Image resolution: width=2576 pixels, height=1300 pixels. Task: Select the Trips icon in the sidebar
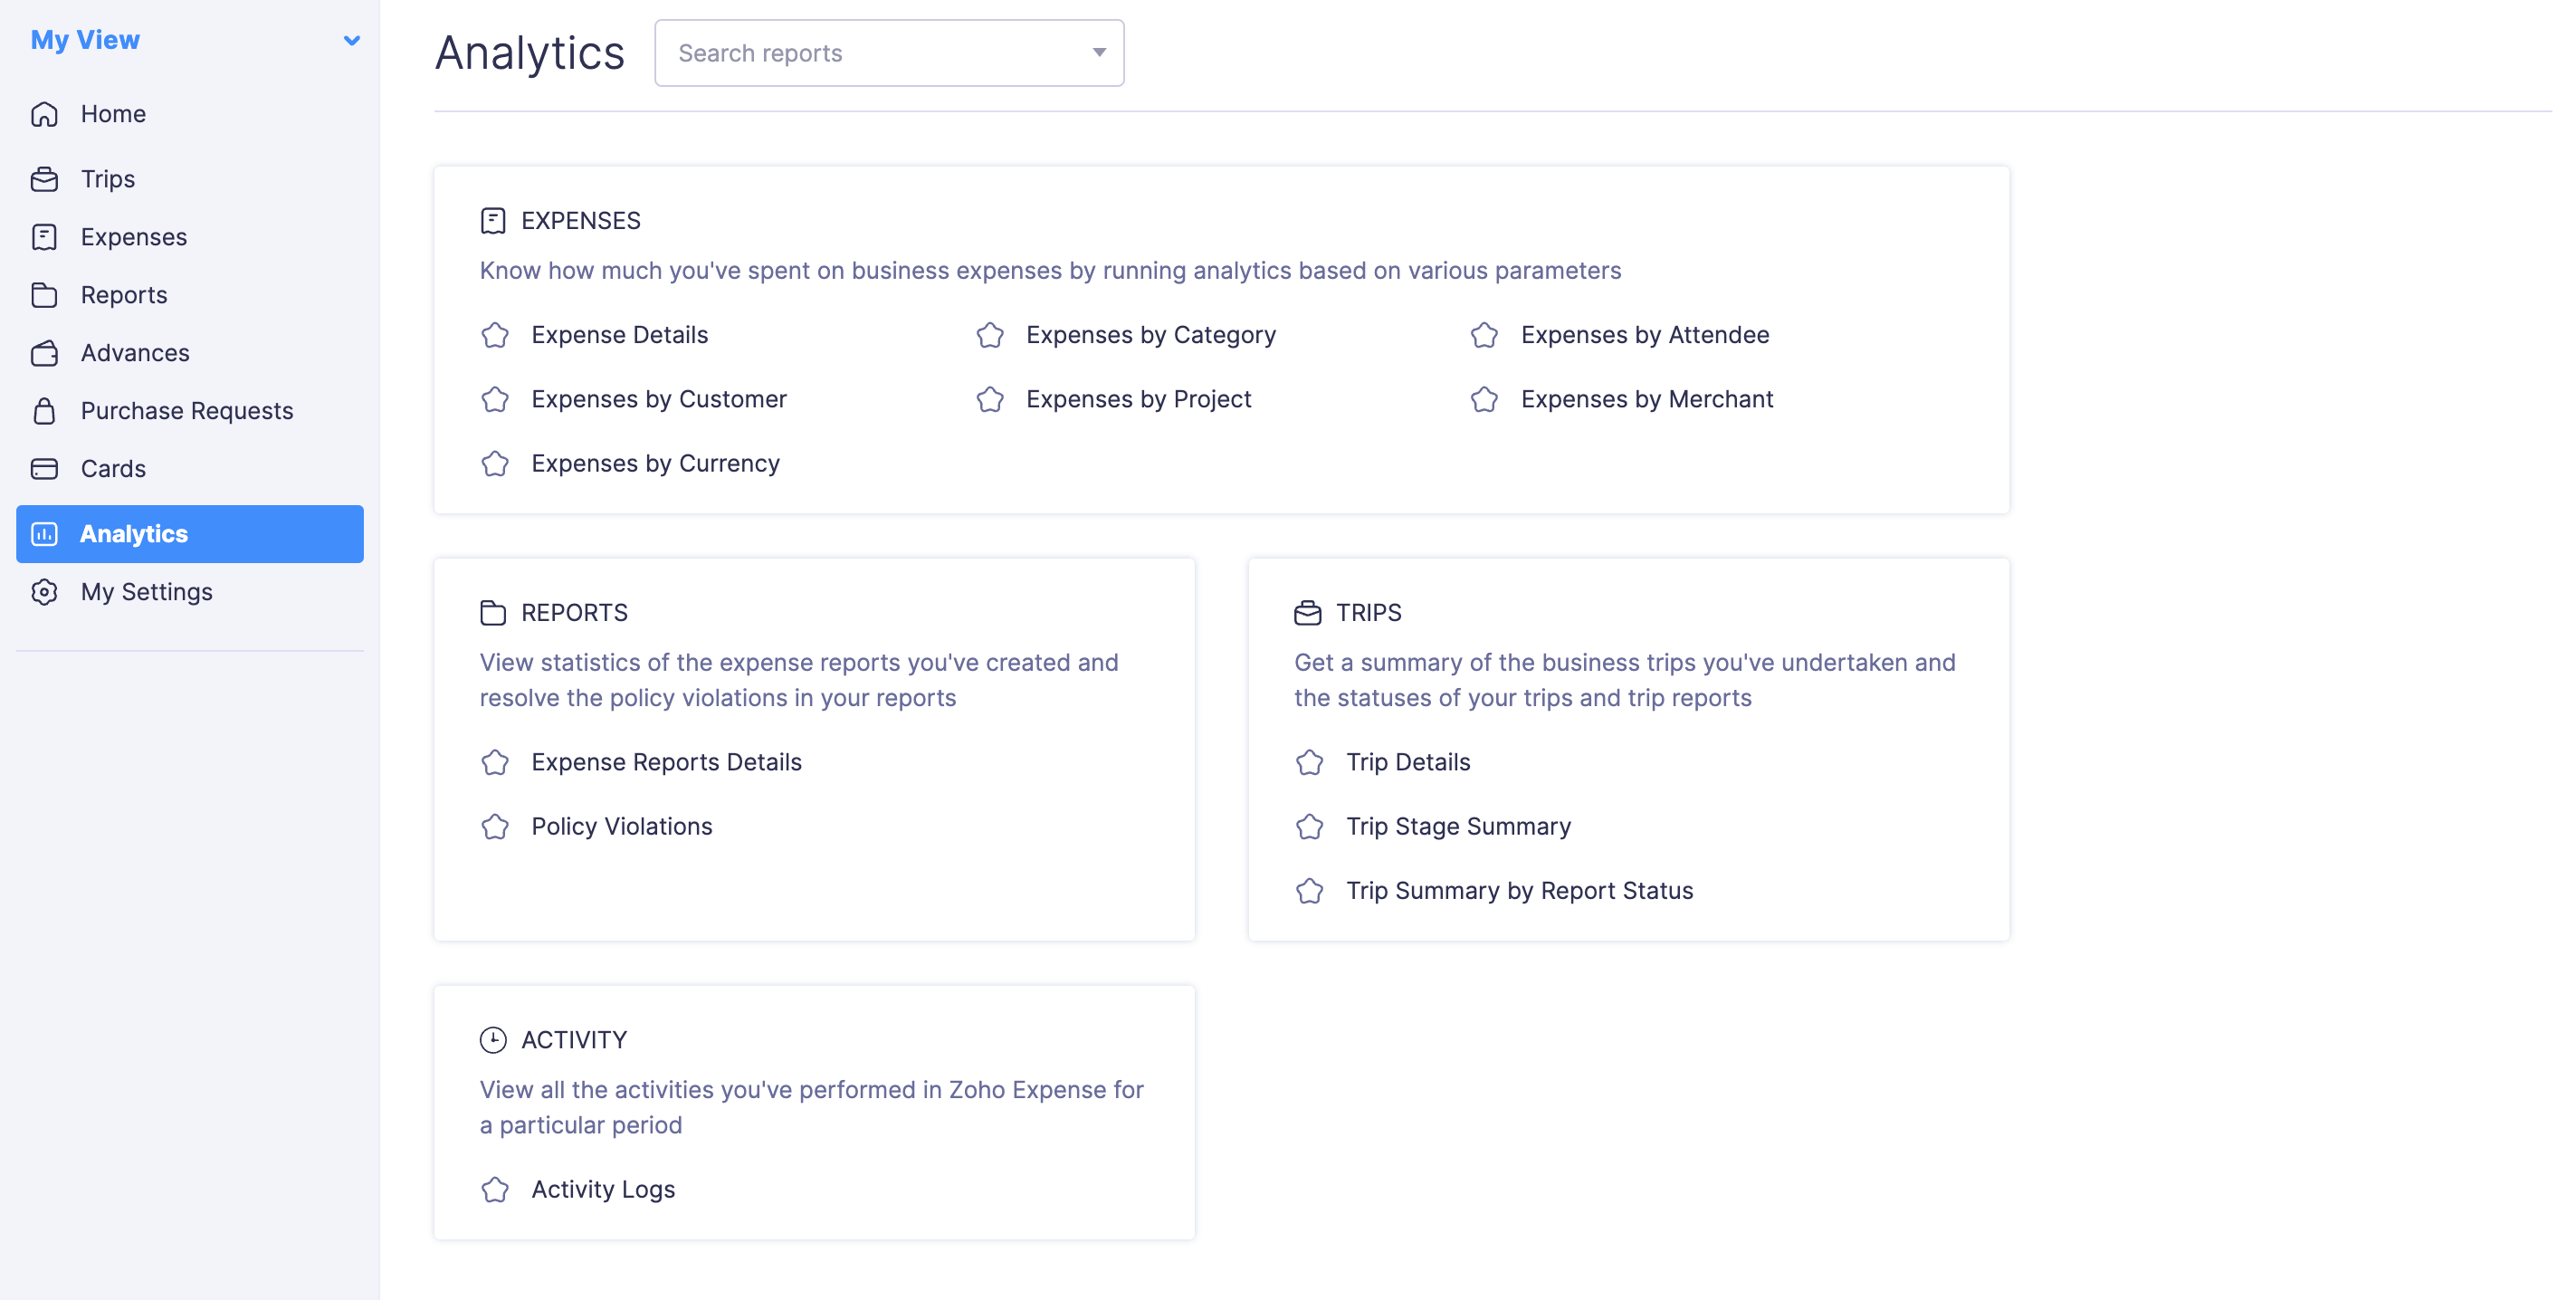[45, 179]
